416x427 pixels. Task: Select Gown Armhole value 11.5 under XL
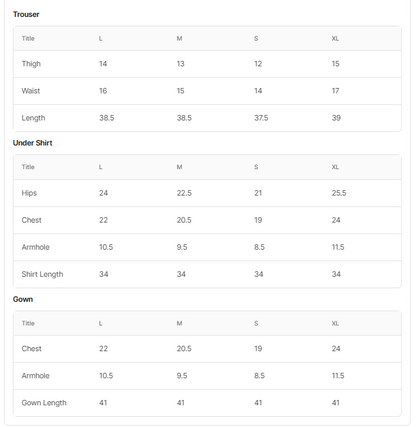(338, 376)
